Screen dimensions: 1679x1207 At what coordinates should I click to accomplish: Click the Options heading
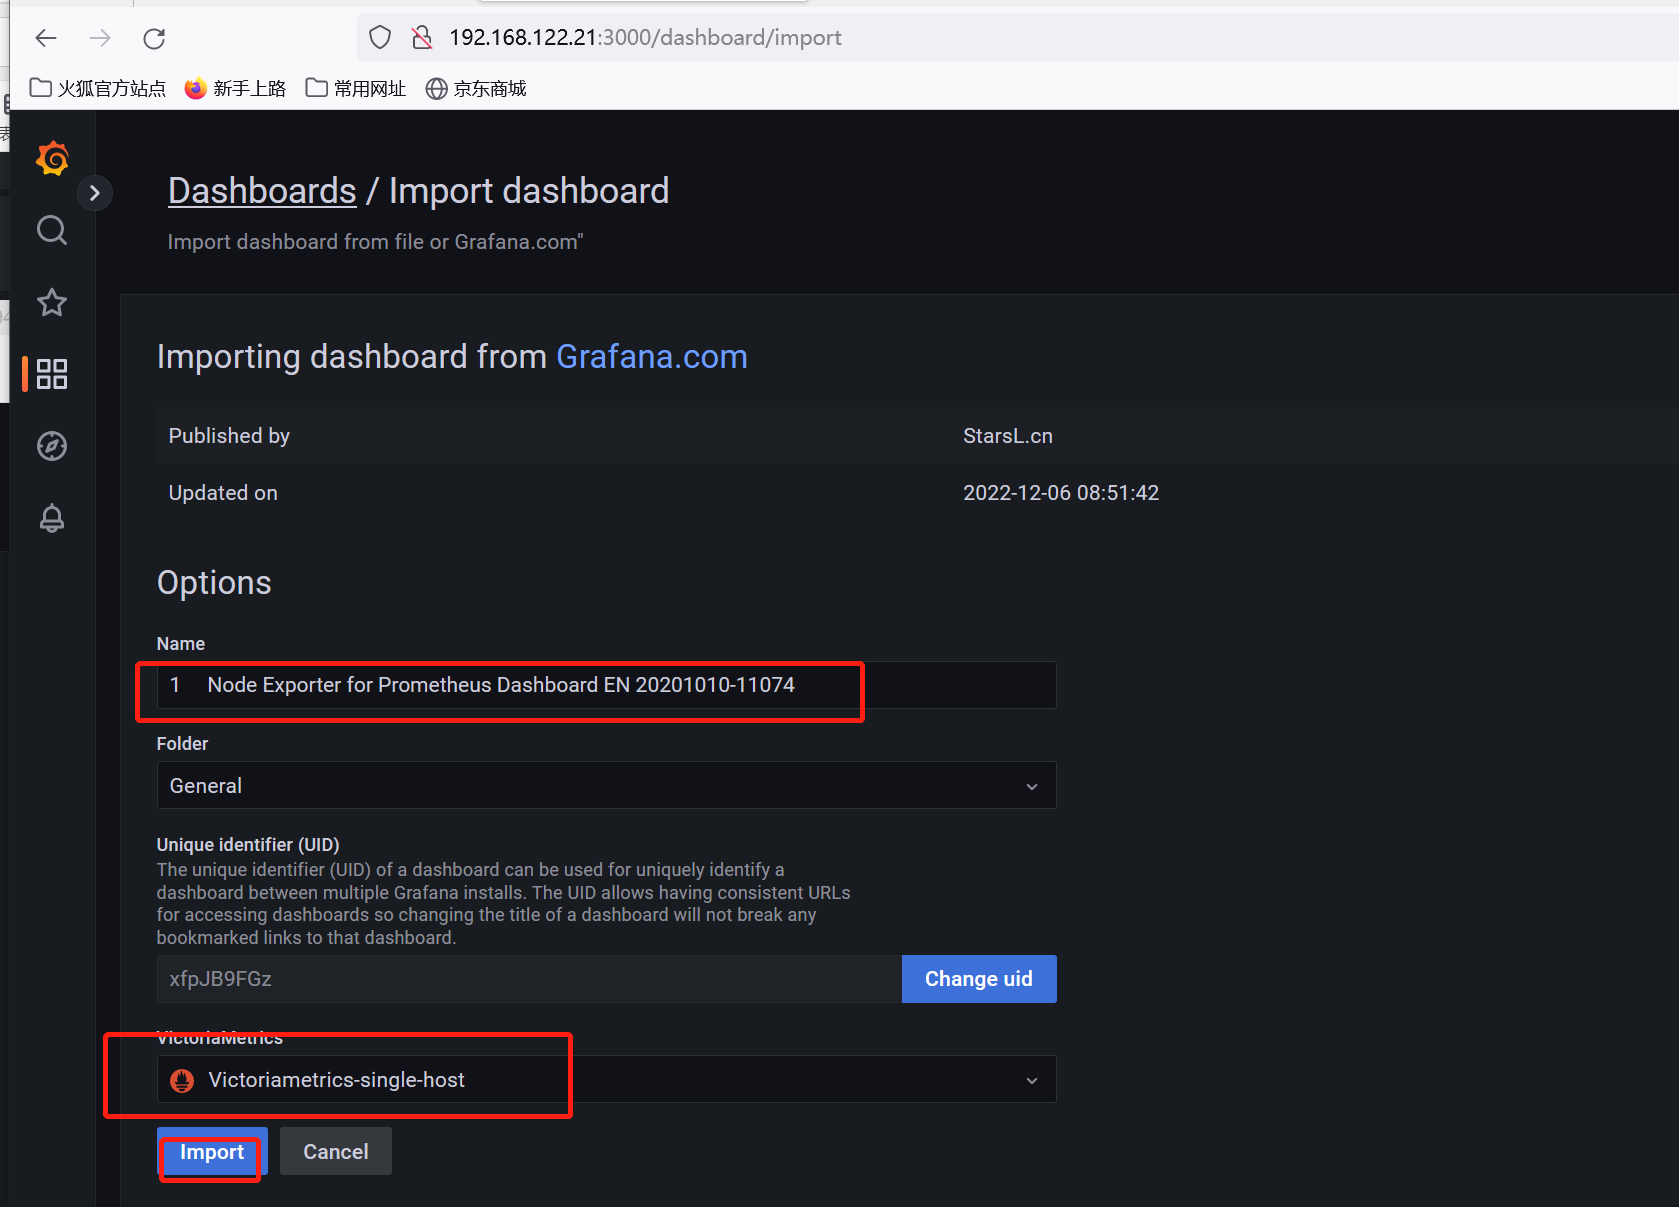214,583
